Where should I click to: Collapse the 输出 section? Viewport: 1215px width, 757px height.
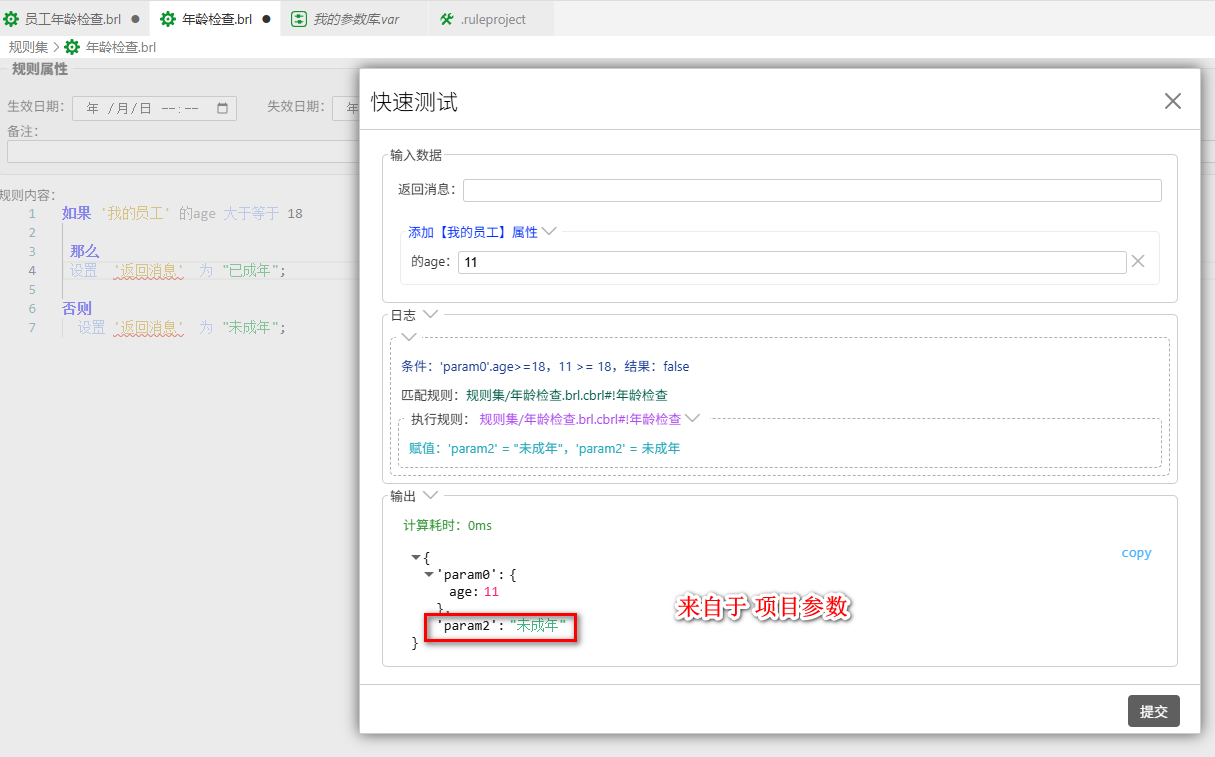(x=431, y=495)
